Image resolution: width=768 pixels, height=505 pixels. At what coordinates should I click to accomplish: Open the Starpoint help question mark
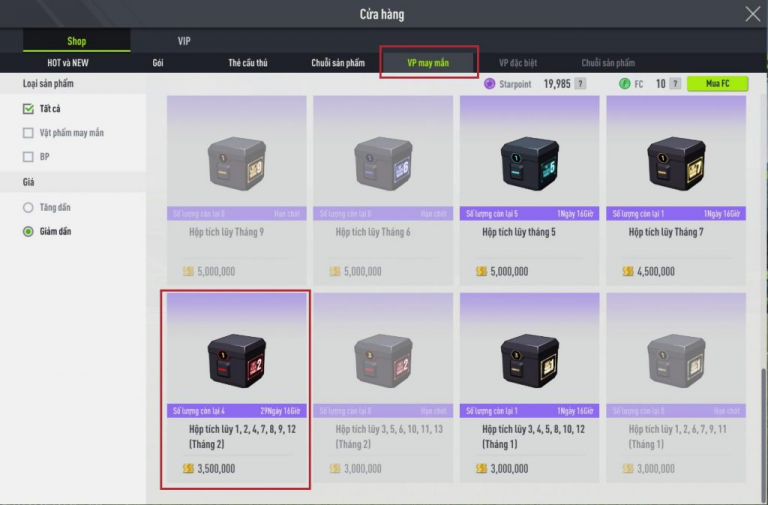click(x=580, y=84)
